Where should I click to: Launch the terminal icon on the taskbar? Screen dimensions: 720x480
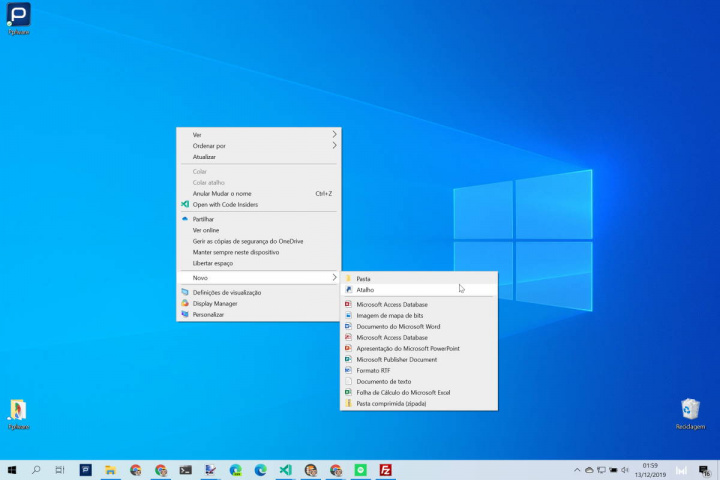click(x=185, y=470)
